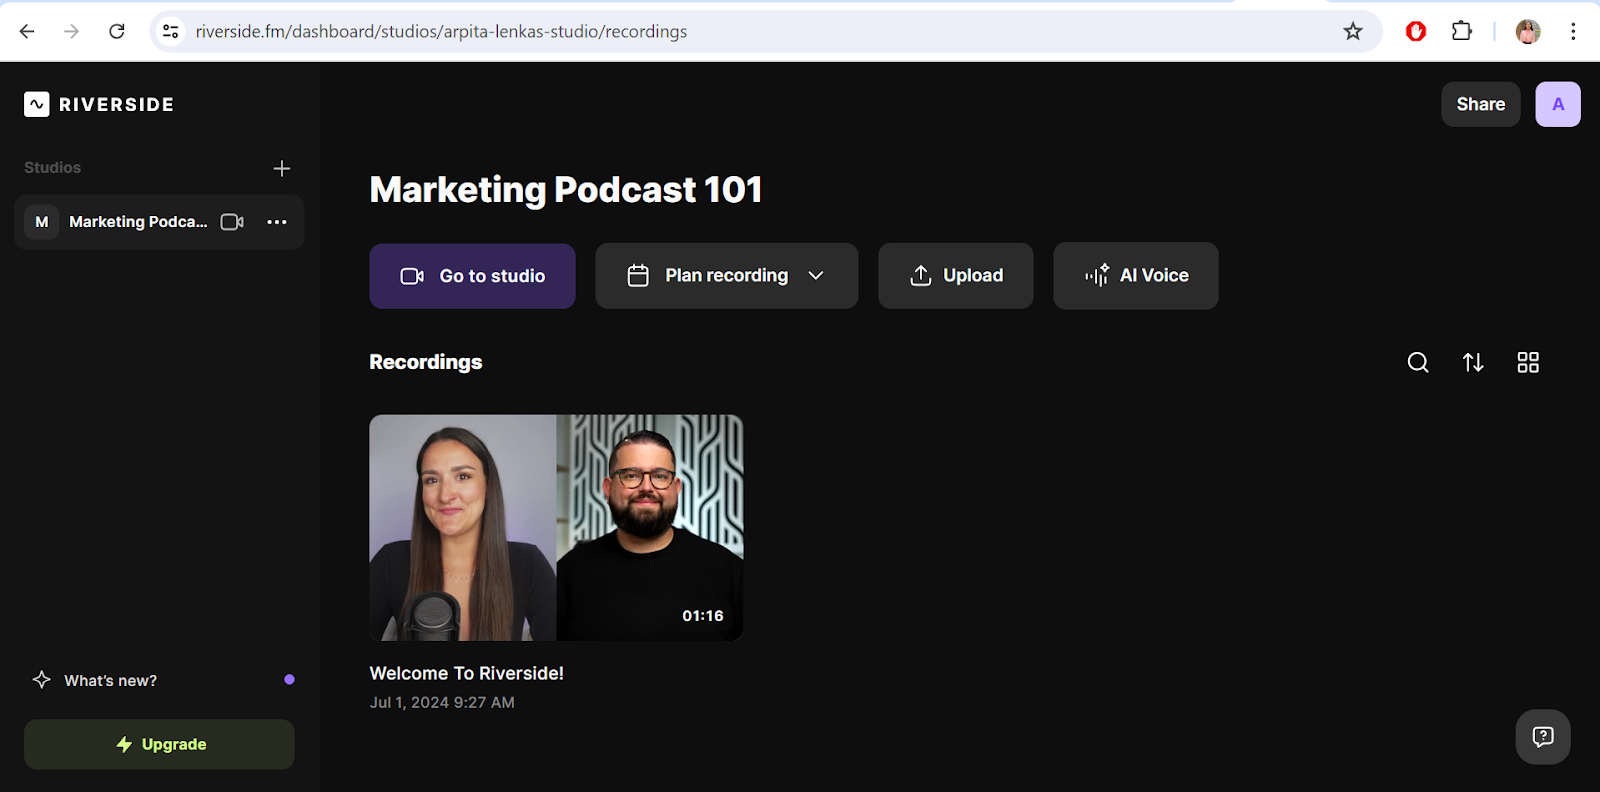Click the purple What's new notification dot
Screen dimensions: 1600x792
[x=289, y=680]
